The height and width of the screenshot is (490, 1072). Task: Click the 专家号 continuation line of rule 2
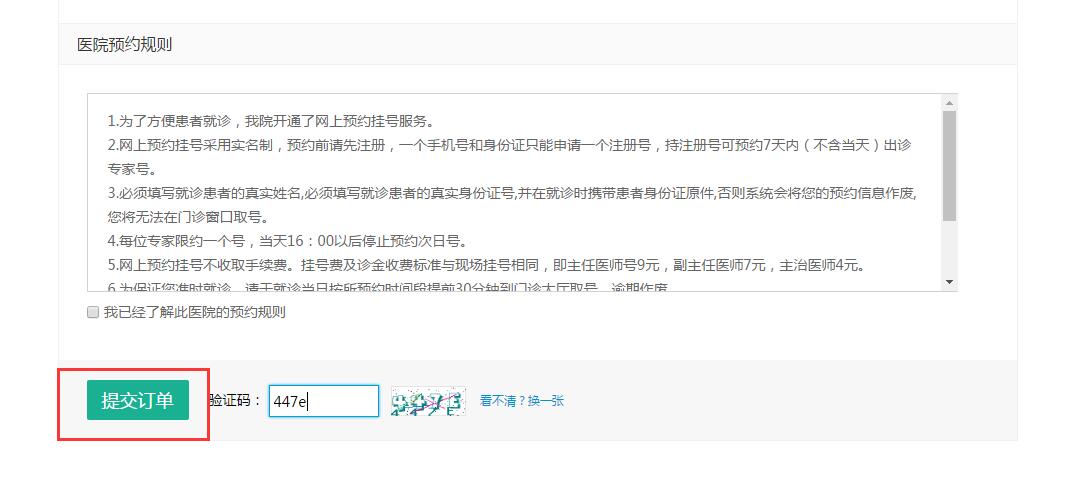[x=132, y=169]
